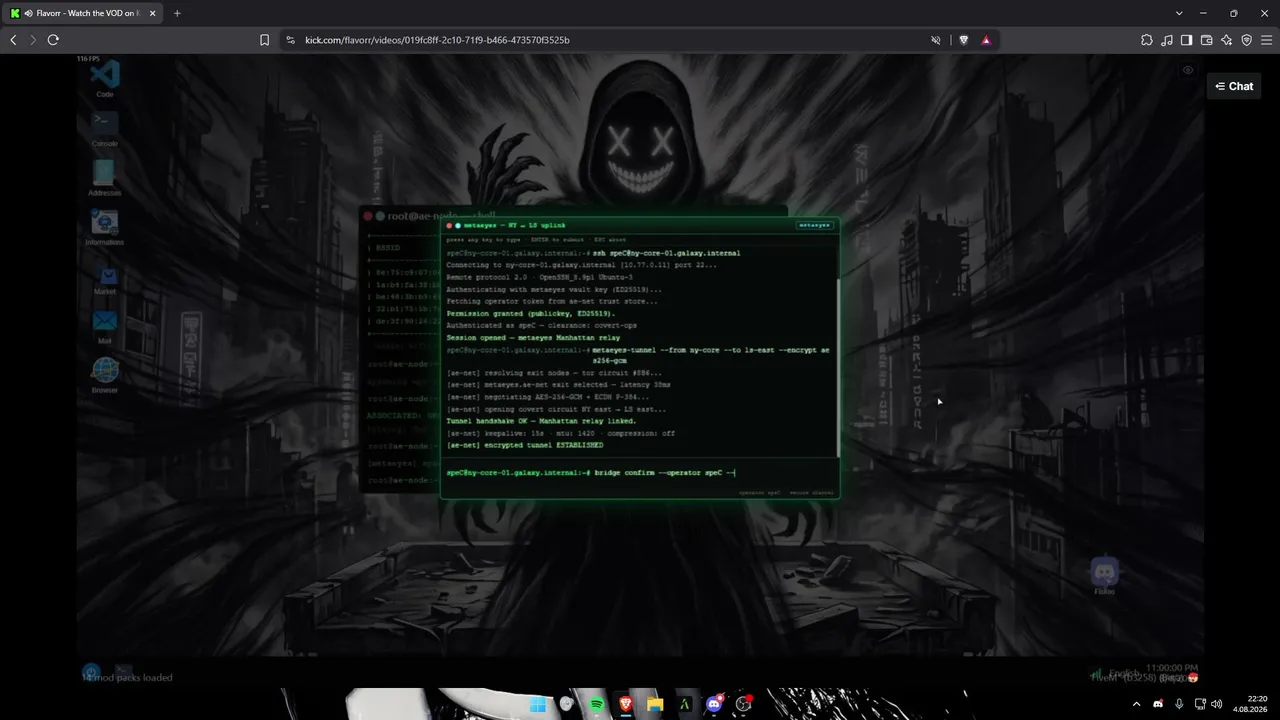This screenshot has height=720, width=1280.
Task: Click the cyan dot on metaeyes terminal title bar
Action: click(458, 225)
